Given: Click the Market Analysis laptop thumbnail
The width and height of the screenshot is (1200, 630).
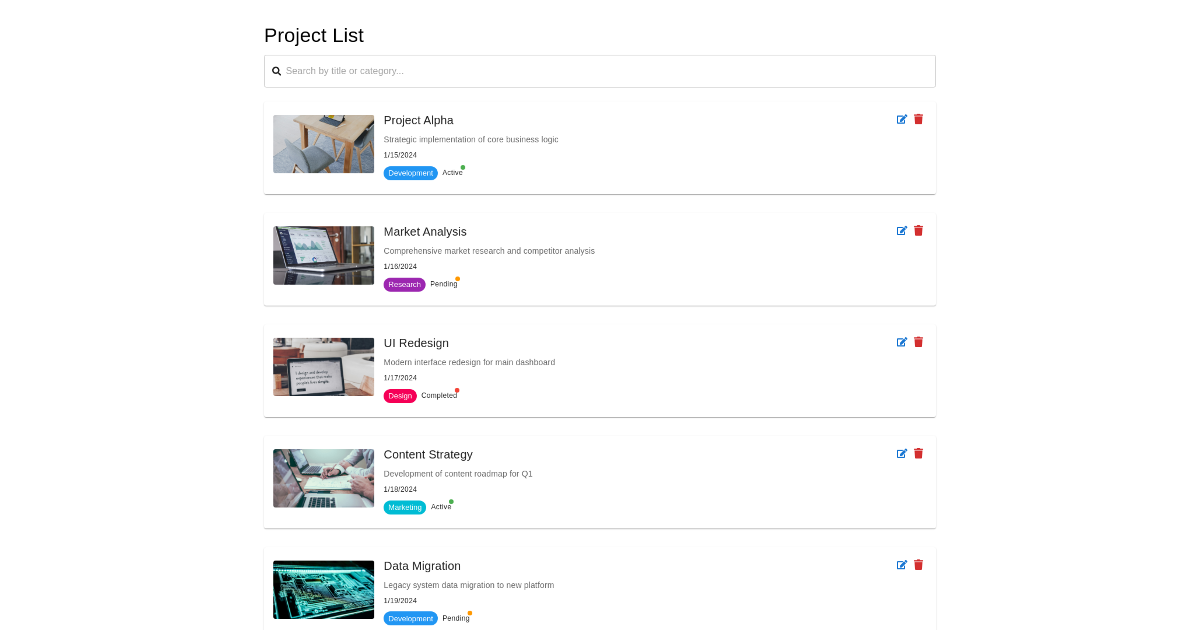Looking at the screenshot, I should (323, 255).
